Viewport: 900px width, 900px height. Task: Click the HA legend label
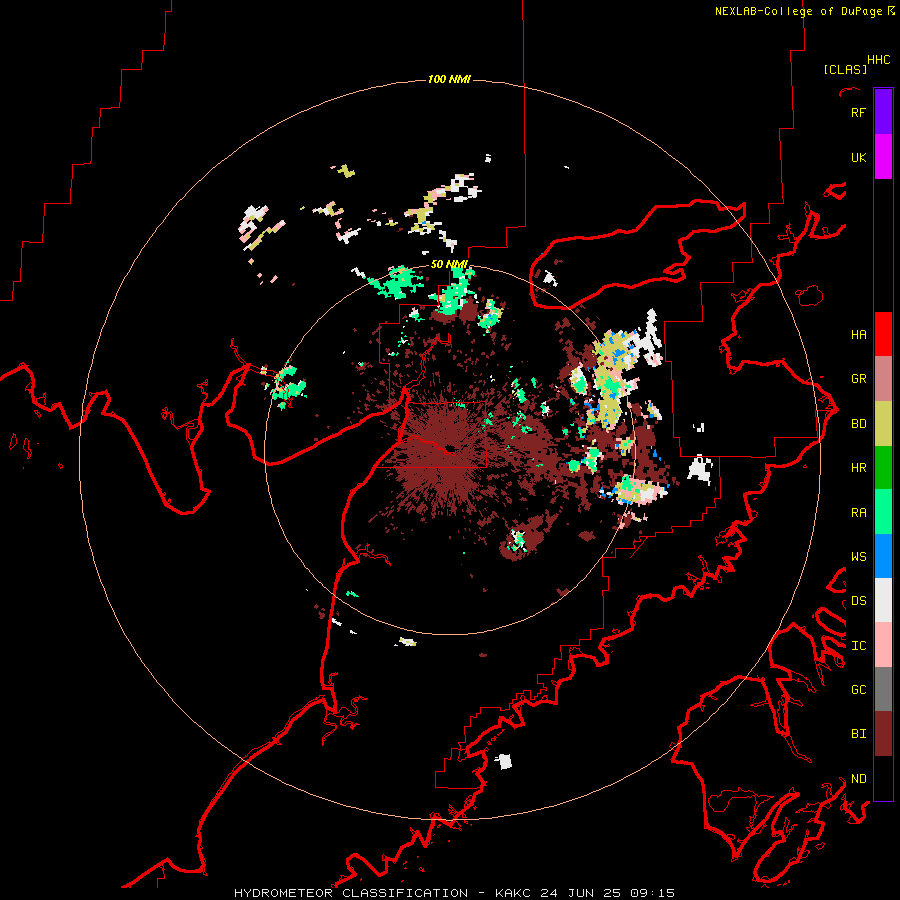(858, 335)
